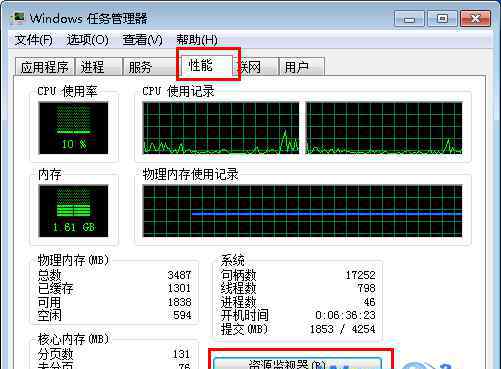
Task: Click the 分页数 label
Action: click(x=55, y=354)
